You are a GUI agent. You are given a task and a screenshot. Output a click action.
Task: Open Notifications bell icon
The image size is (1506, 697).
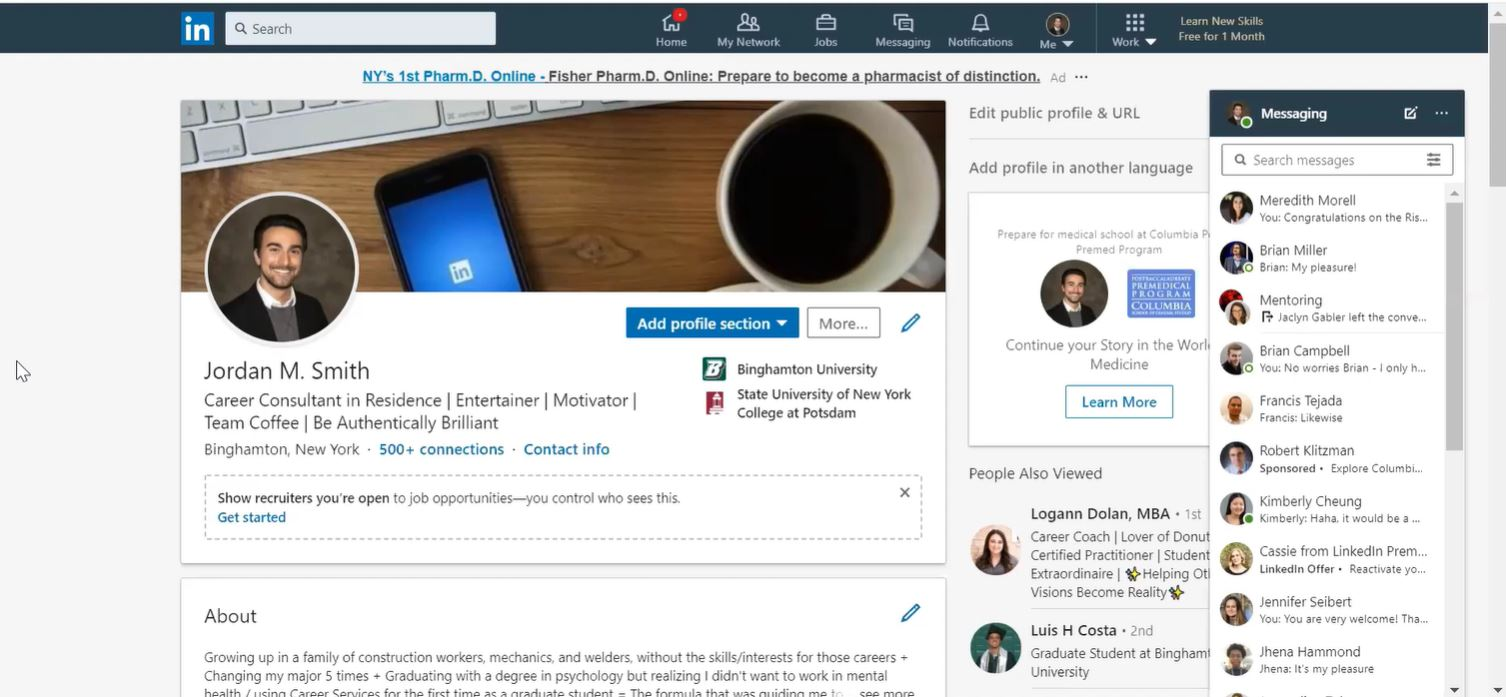point(980,22)
